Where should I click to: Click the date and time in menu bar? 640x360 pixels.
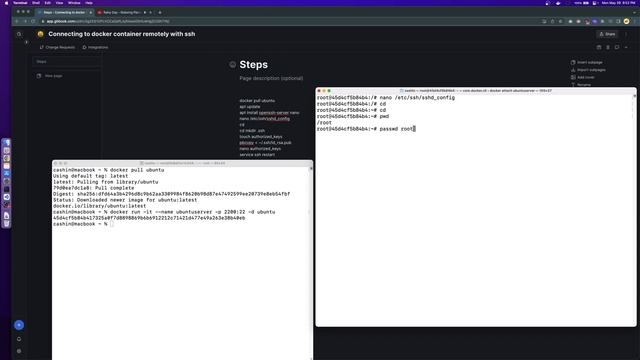click(x=618, y=3)
